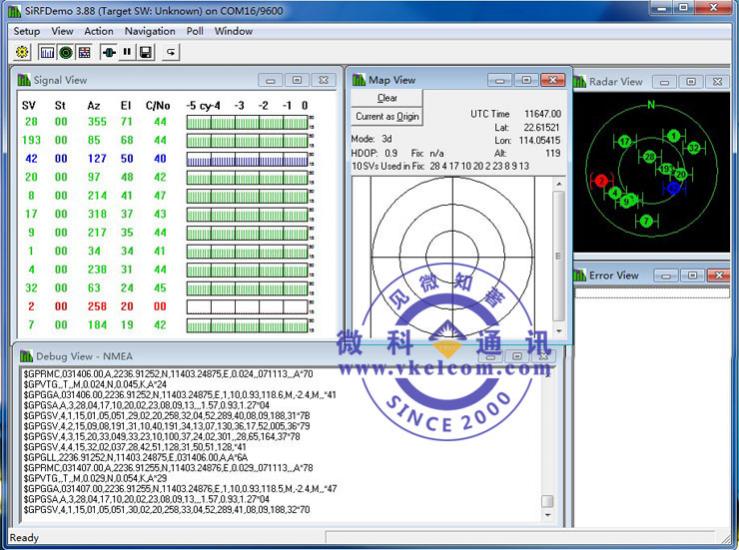Toggle the connect to data source icon

coord(109,52)
